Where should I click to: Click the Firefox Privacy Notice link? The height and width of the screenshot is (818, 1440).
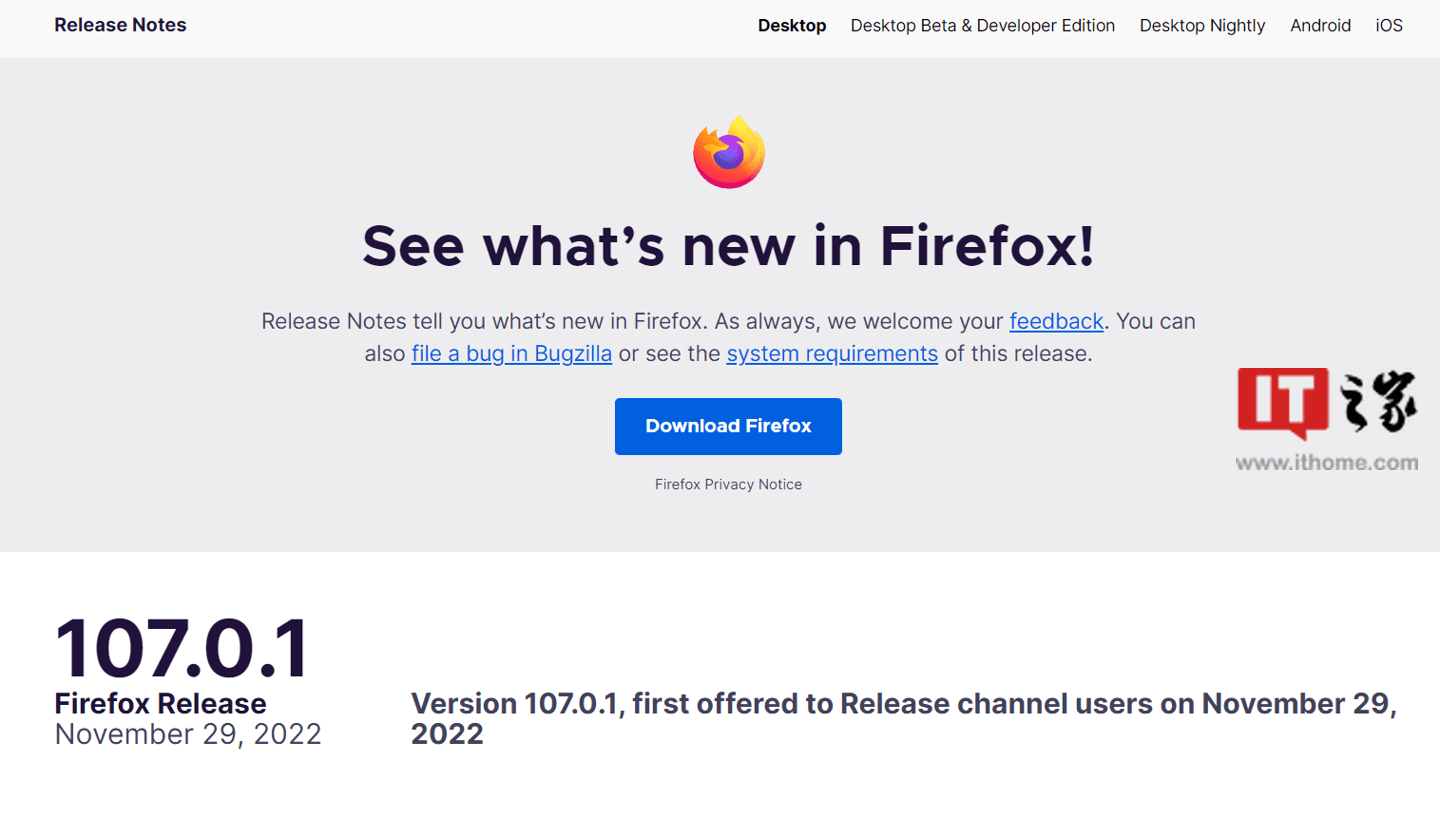pyautogui.click(x=727, y=484)
